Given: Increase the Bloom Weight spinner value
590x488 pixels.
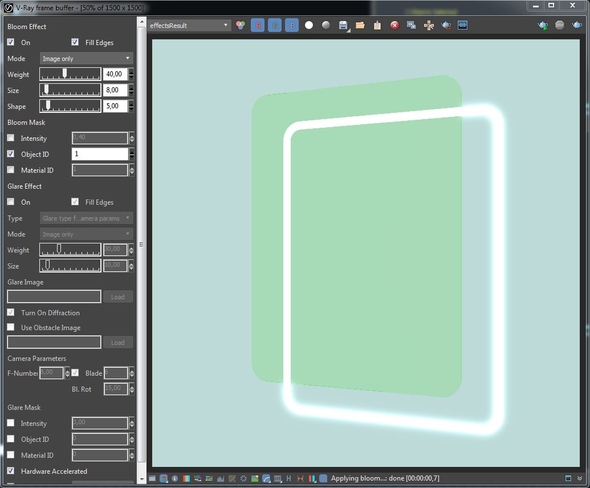Looking at the screenshot, I should click(x=131, y=71).
